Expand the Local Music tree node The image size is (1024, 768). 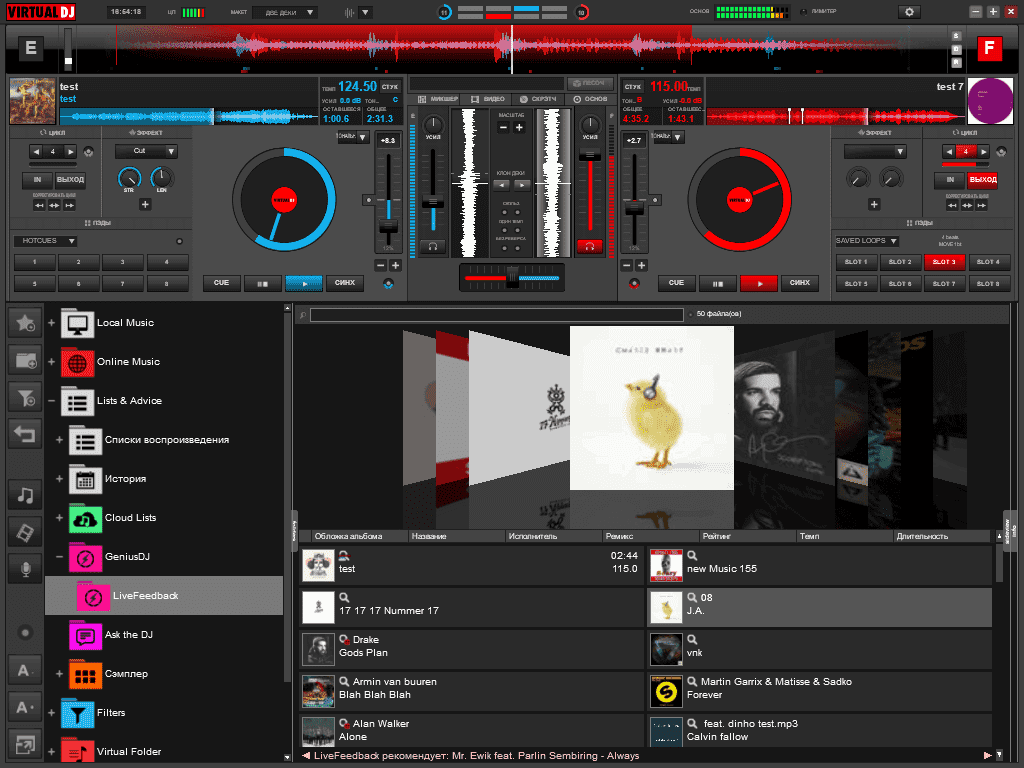click(x=51, y=323)
